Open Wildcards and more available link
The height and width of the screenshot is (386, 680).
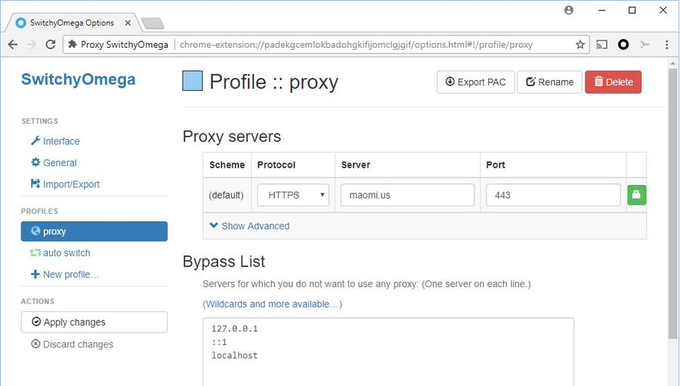click(272, 304)
